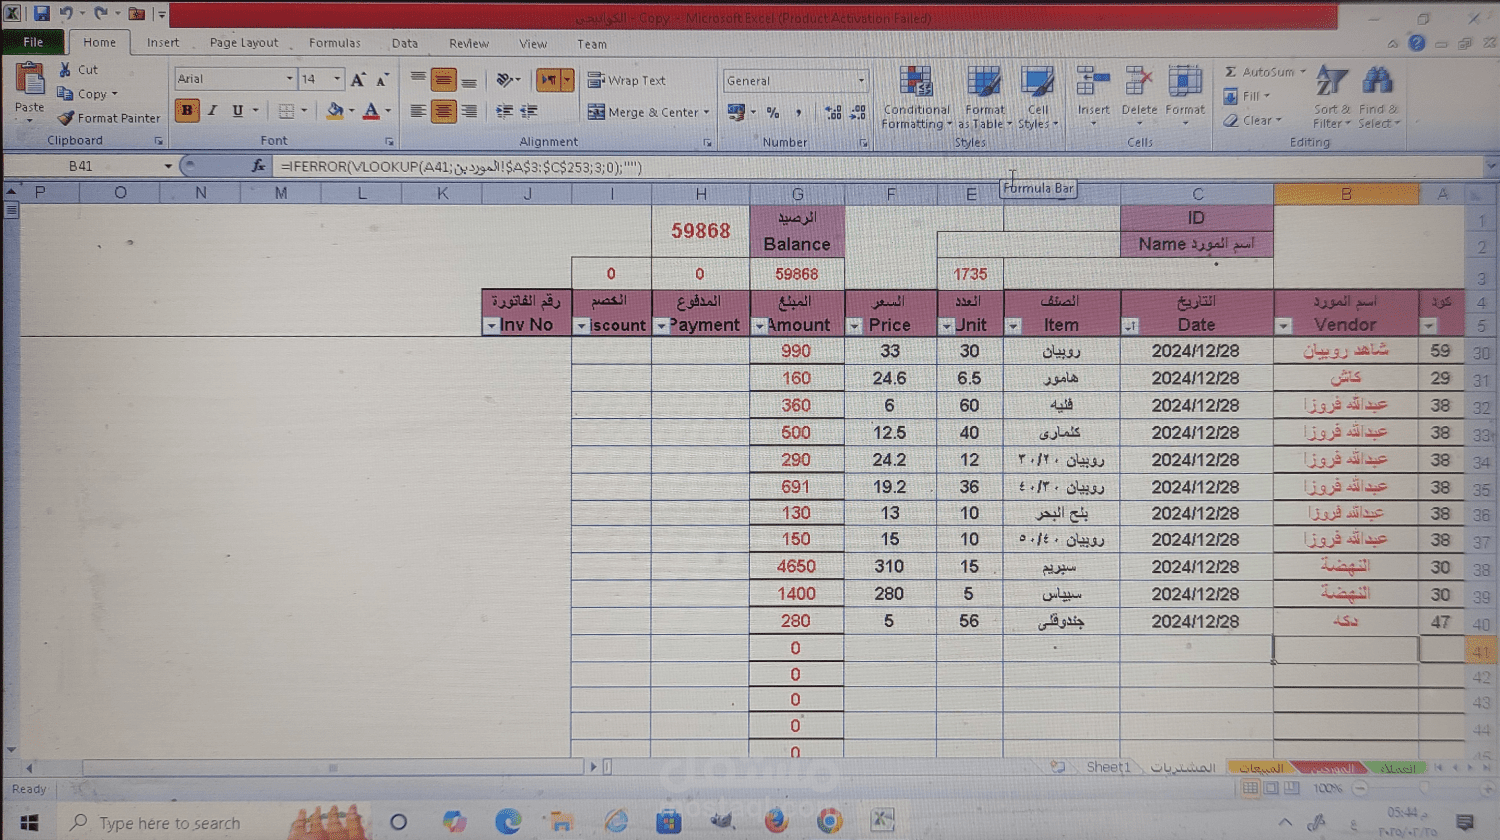Open Conditional Formatting
The image size is (1500, 840).
pyautogui.click(x=916, y=97)
